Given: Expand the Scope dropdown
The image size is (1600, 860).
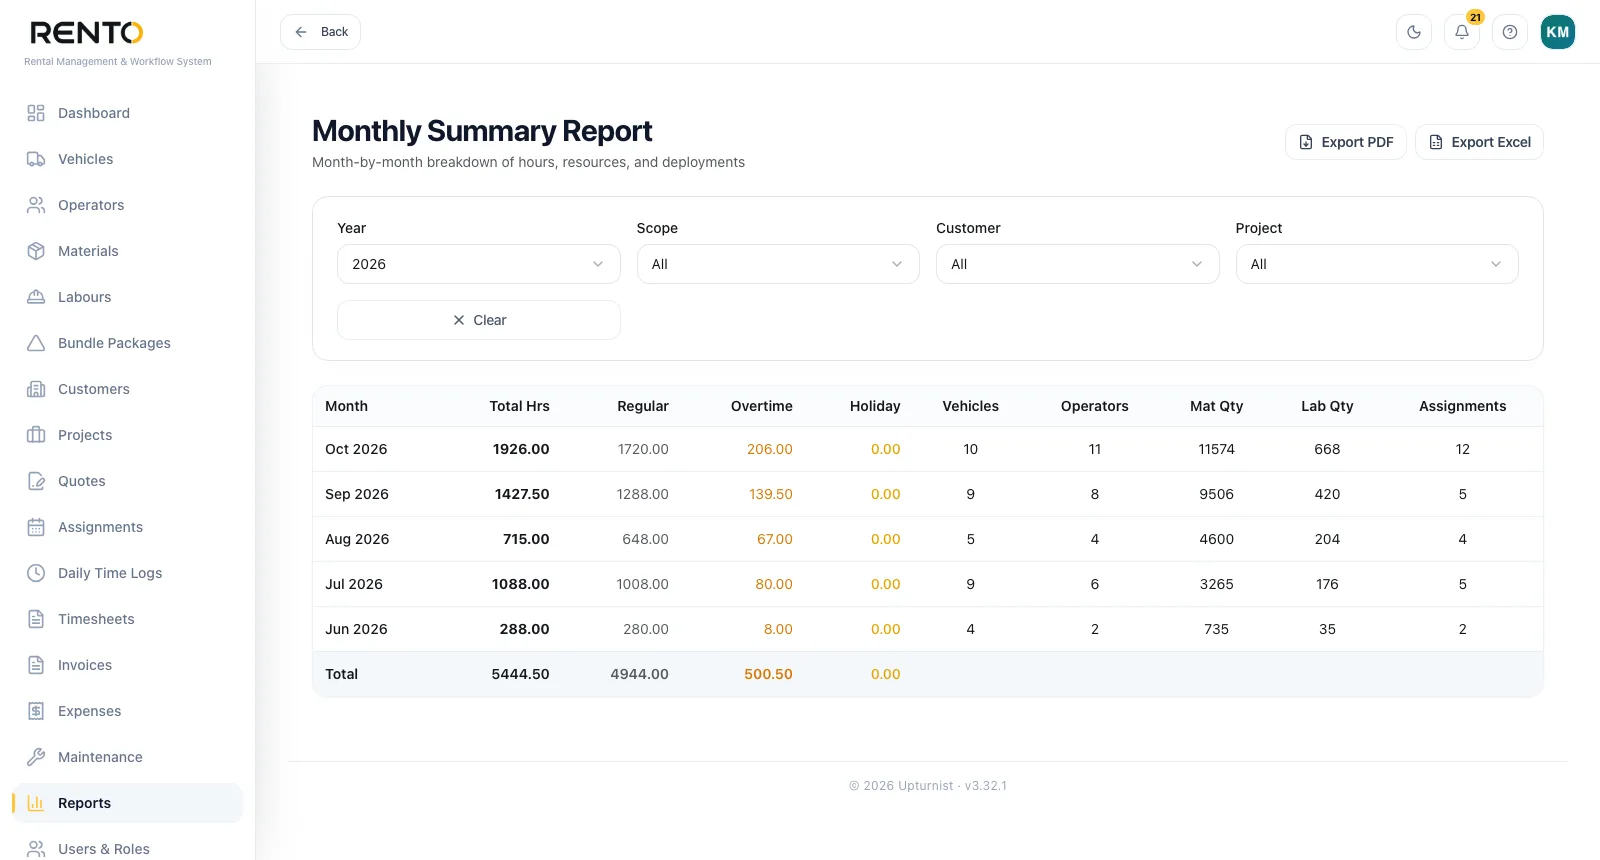Looking at the screenshot, I should [x=778, y=264].
